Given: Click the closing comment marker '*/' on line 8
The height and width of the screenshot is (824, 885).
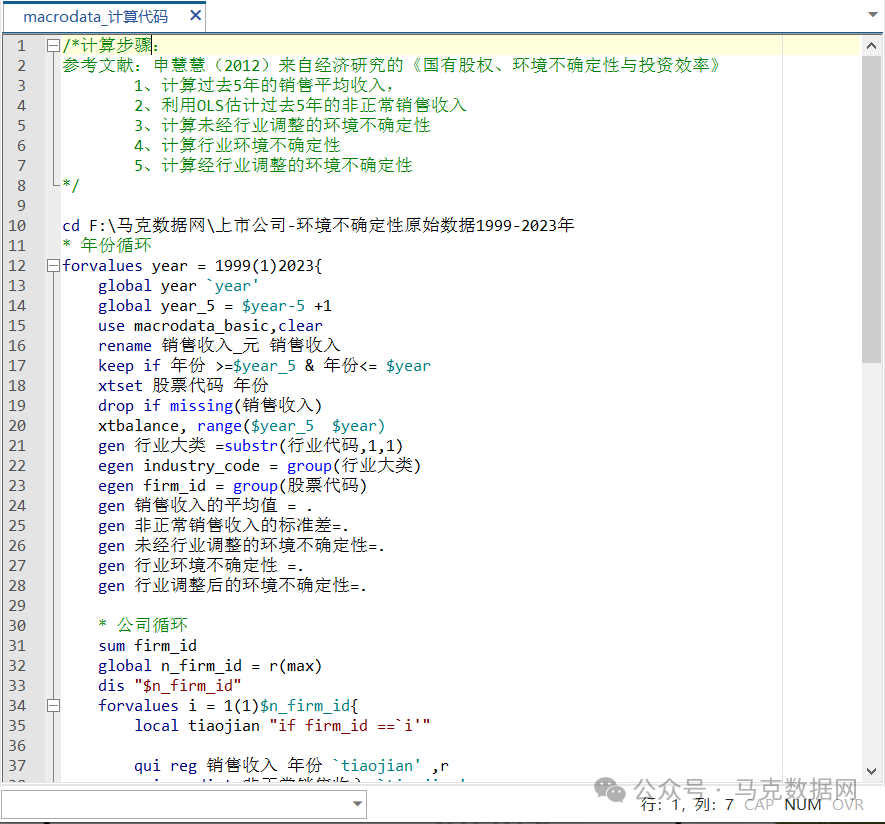Looking at the screenshot, I should (71, 186).
